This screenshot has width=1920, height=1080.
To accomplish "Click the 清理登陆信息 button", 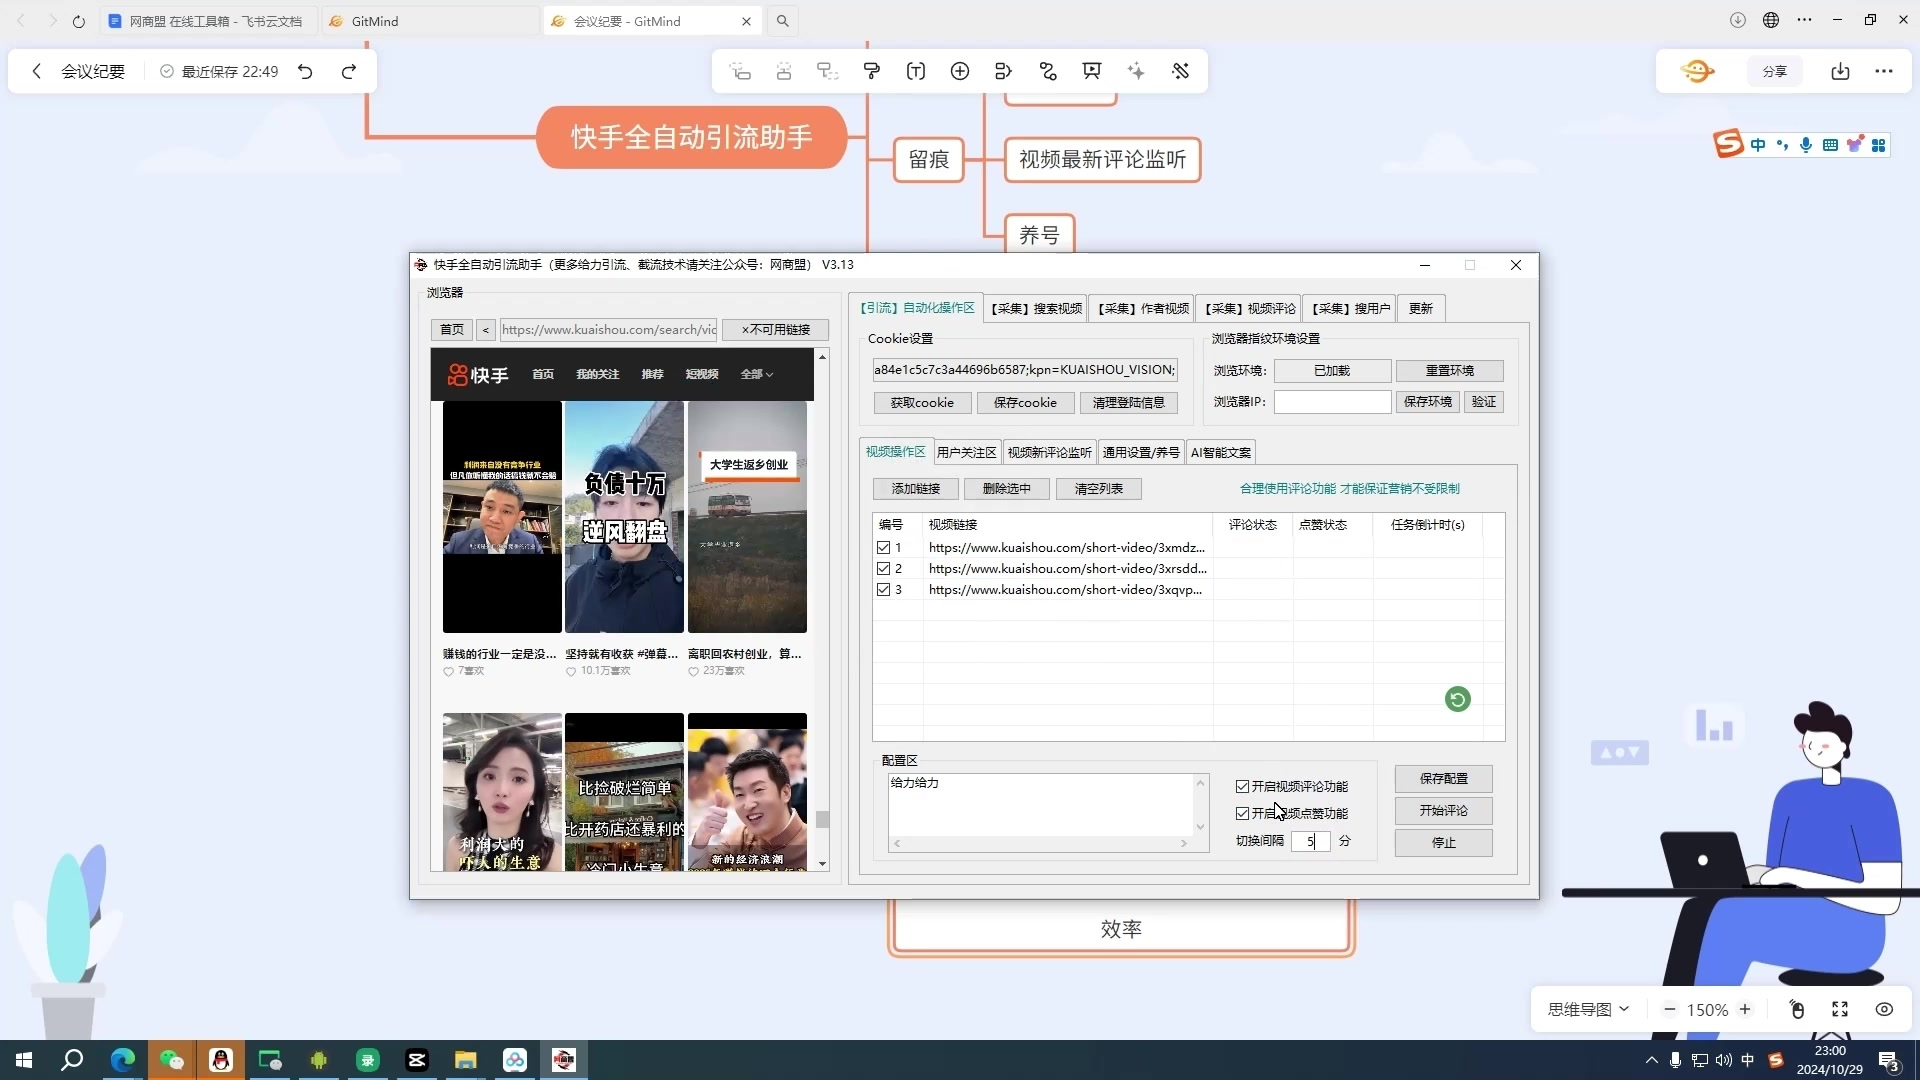I will point(1128,403).
